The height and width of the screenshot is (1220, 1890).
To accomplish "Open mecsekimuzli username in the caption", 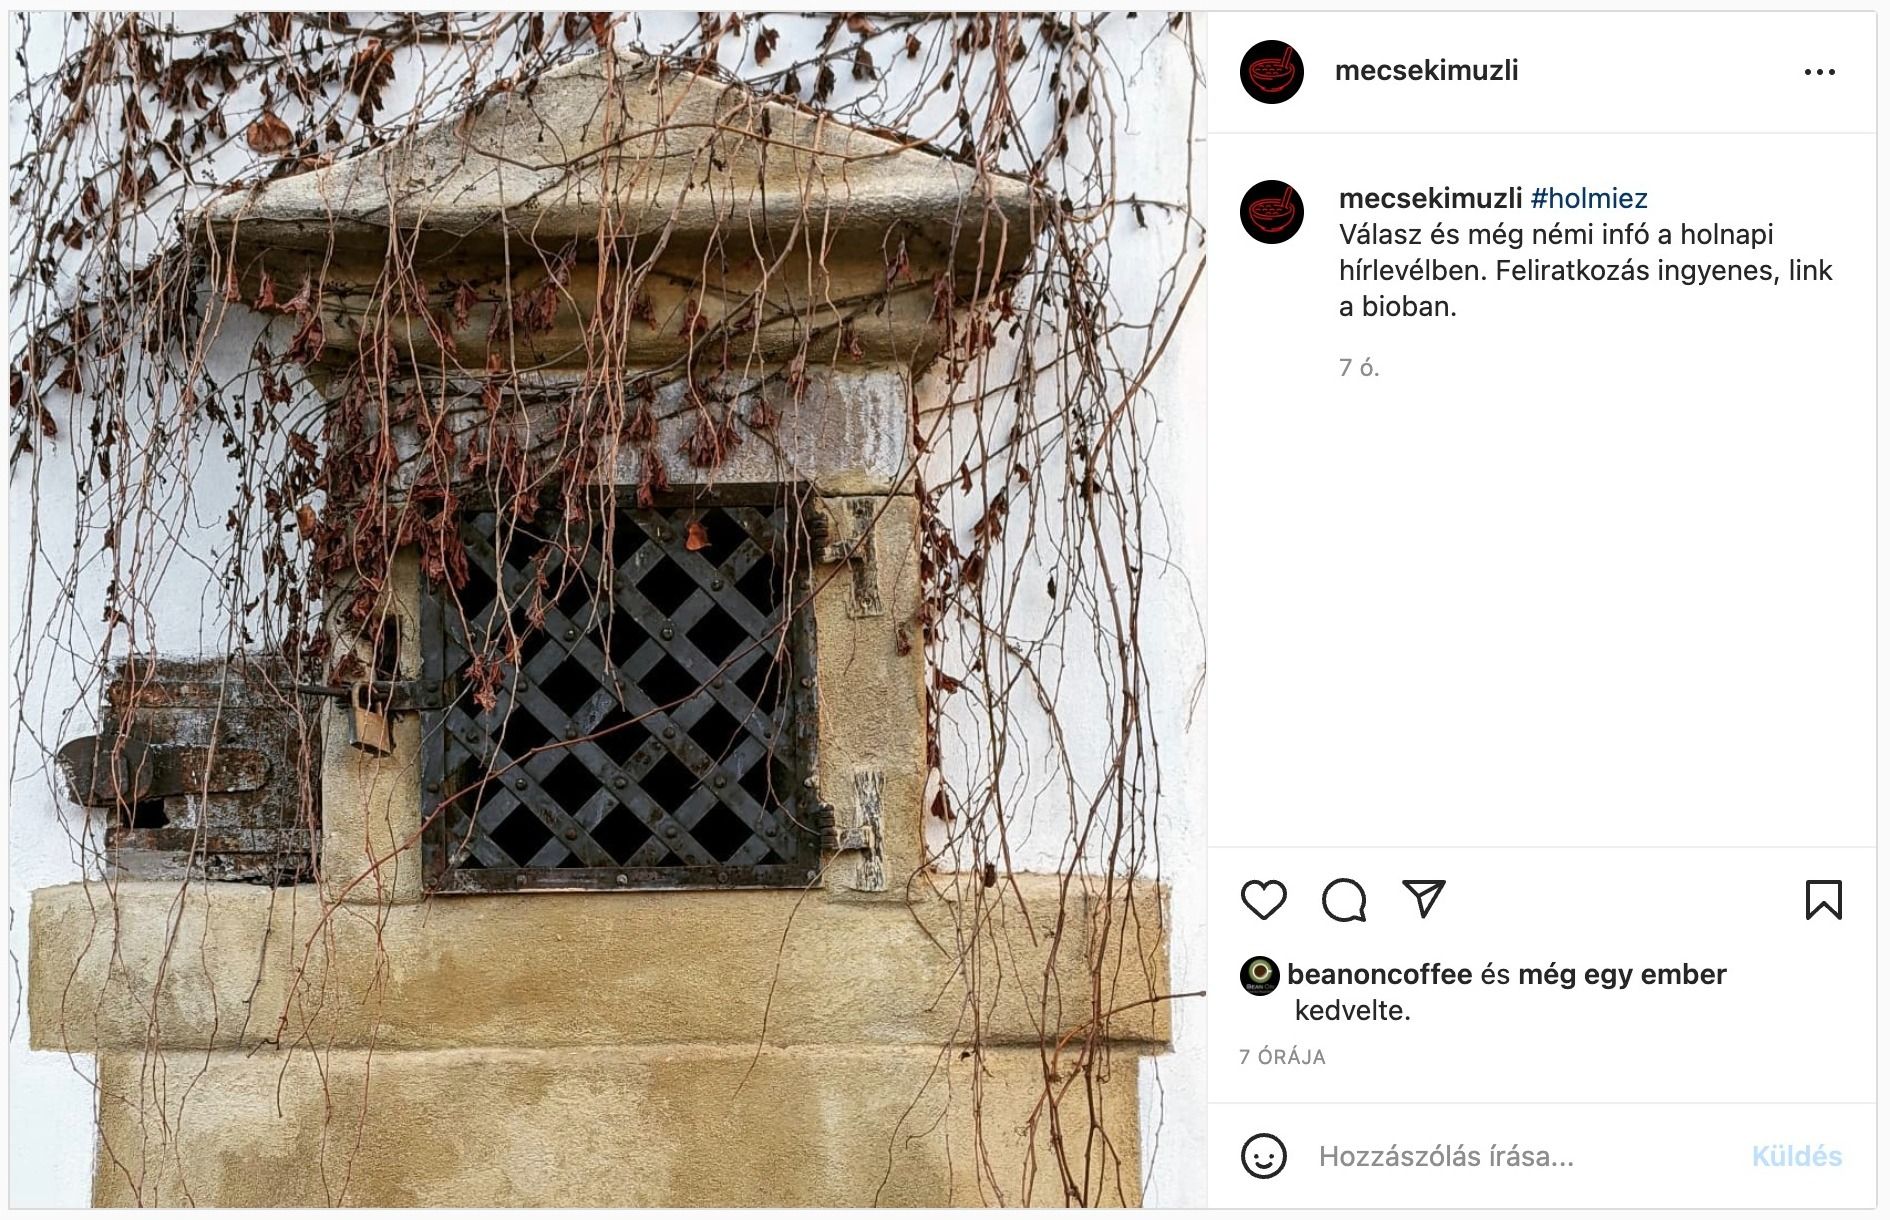I will pos(1430,198).
